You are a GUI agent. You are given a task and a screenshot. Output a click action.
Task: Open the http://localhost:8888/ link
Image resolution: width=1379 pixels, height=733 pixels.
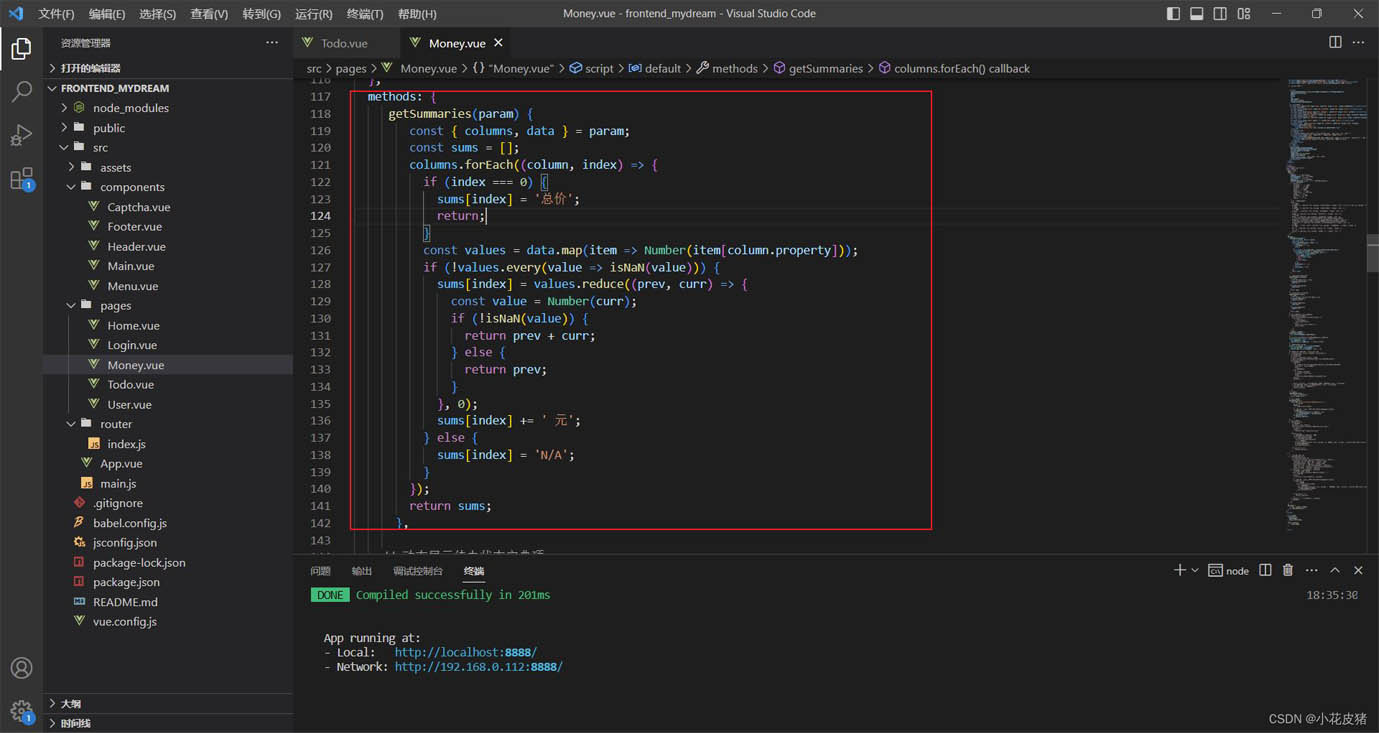(465, 652)
